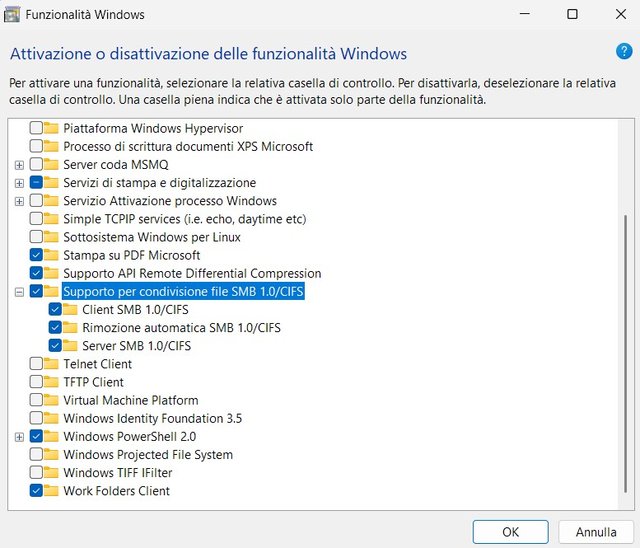This screenshot has width=640, height=548.
Task: Close the Funzionalità Windows dialog
Action: coord(621,14)
